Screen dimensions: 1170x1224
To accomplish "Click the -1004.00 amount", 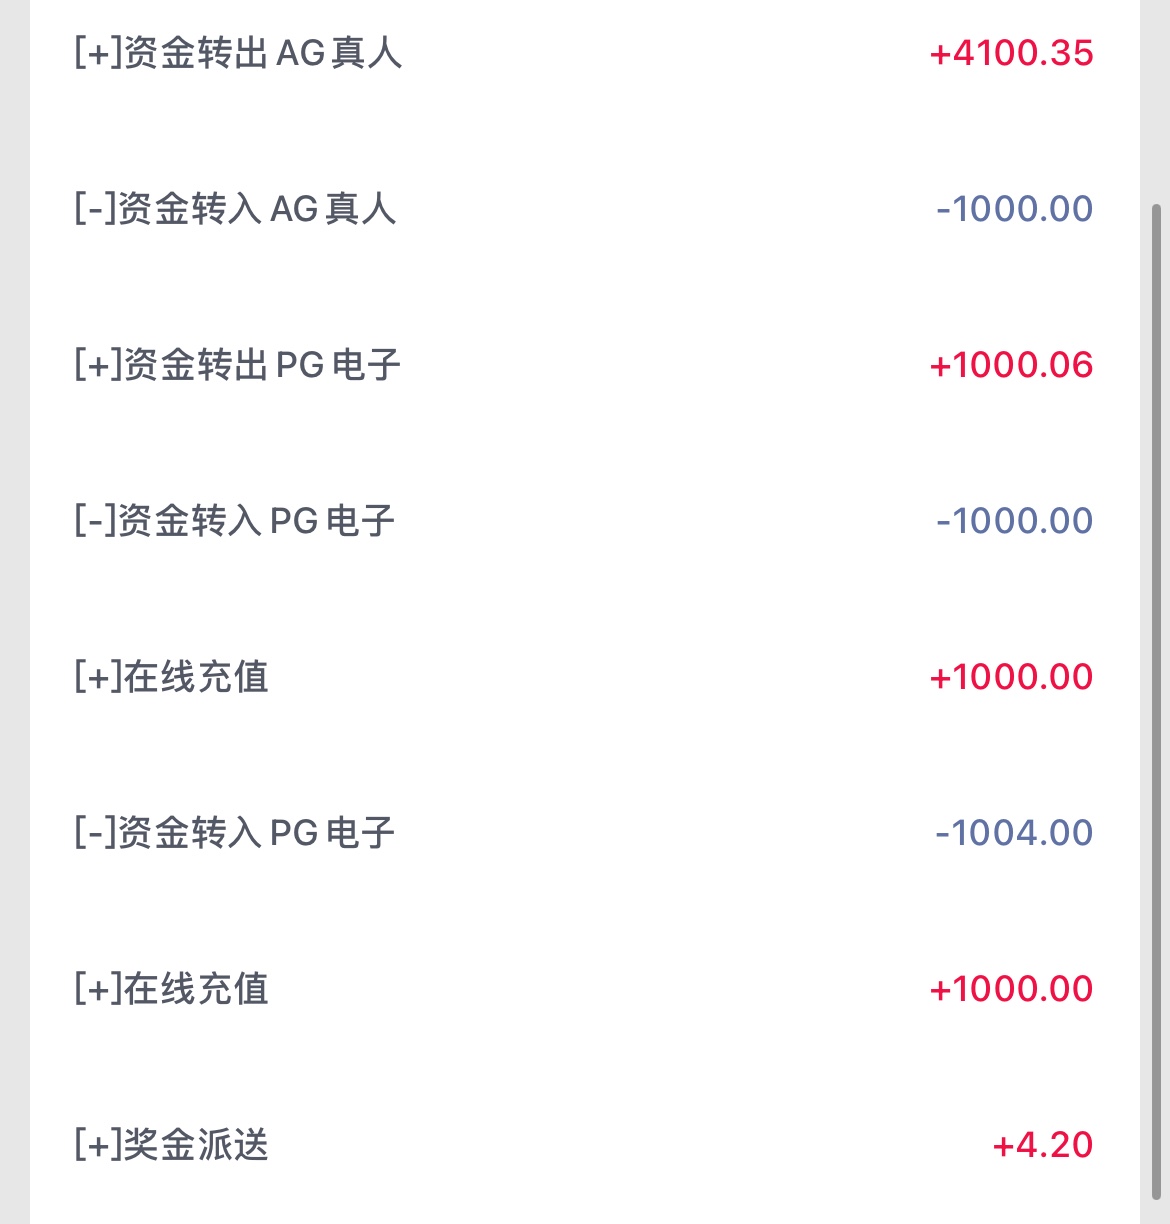I will (x=1014, y=833).
